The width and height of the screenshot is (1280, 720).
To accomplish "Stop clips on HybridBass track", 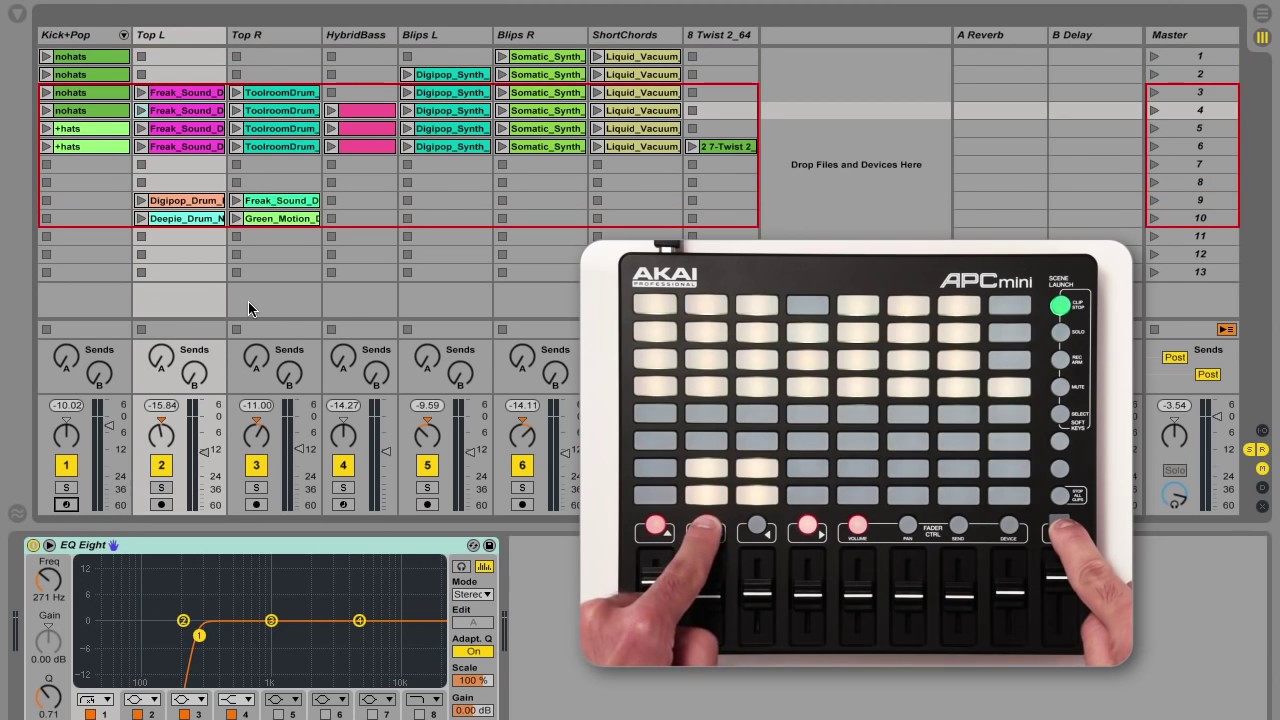I will click(331, 329).
